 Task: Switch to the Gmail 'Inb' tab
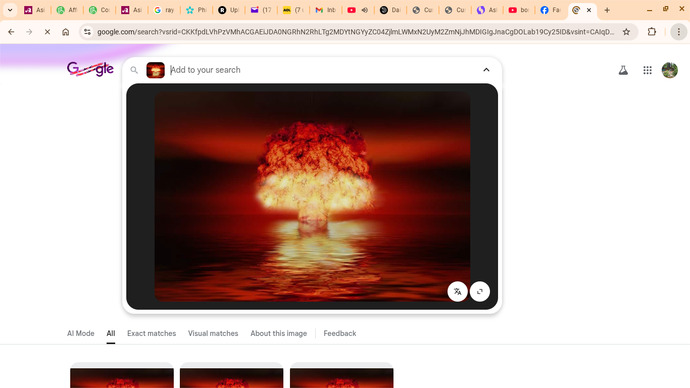tap(325, 10)
